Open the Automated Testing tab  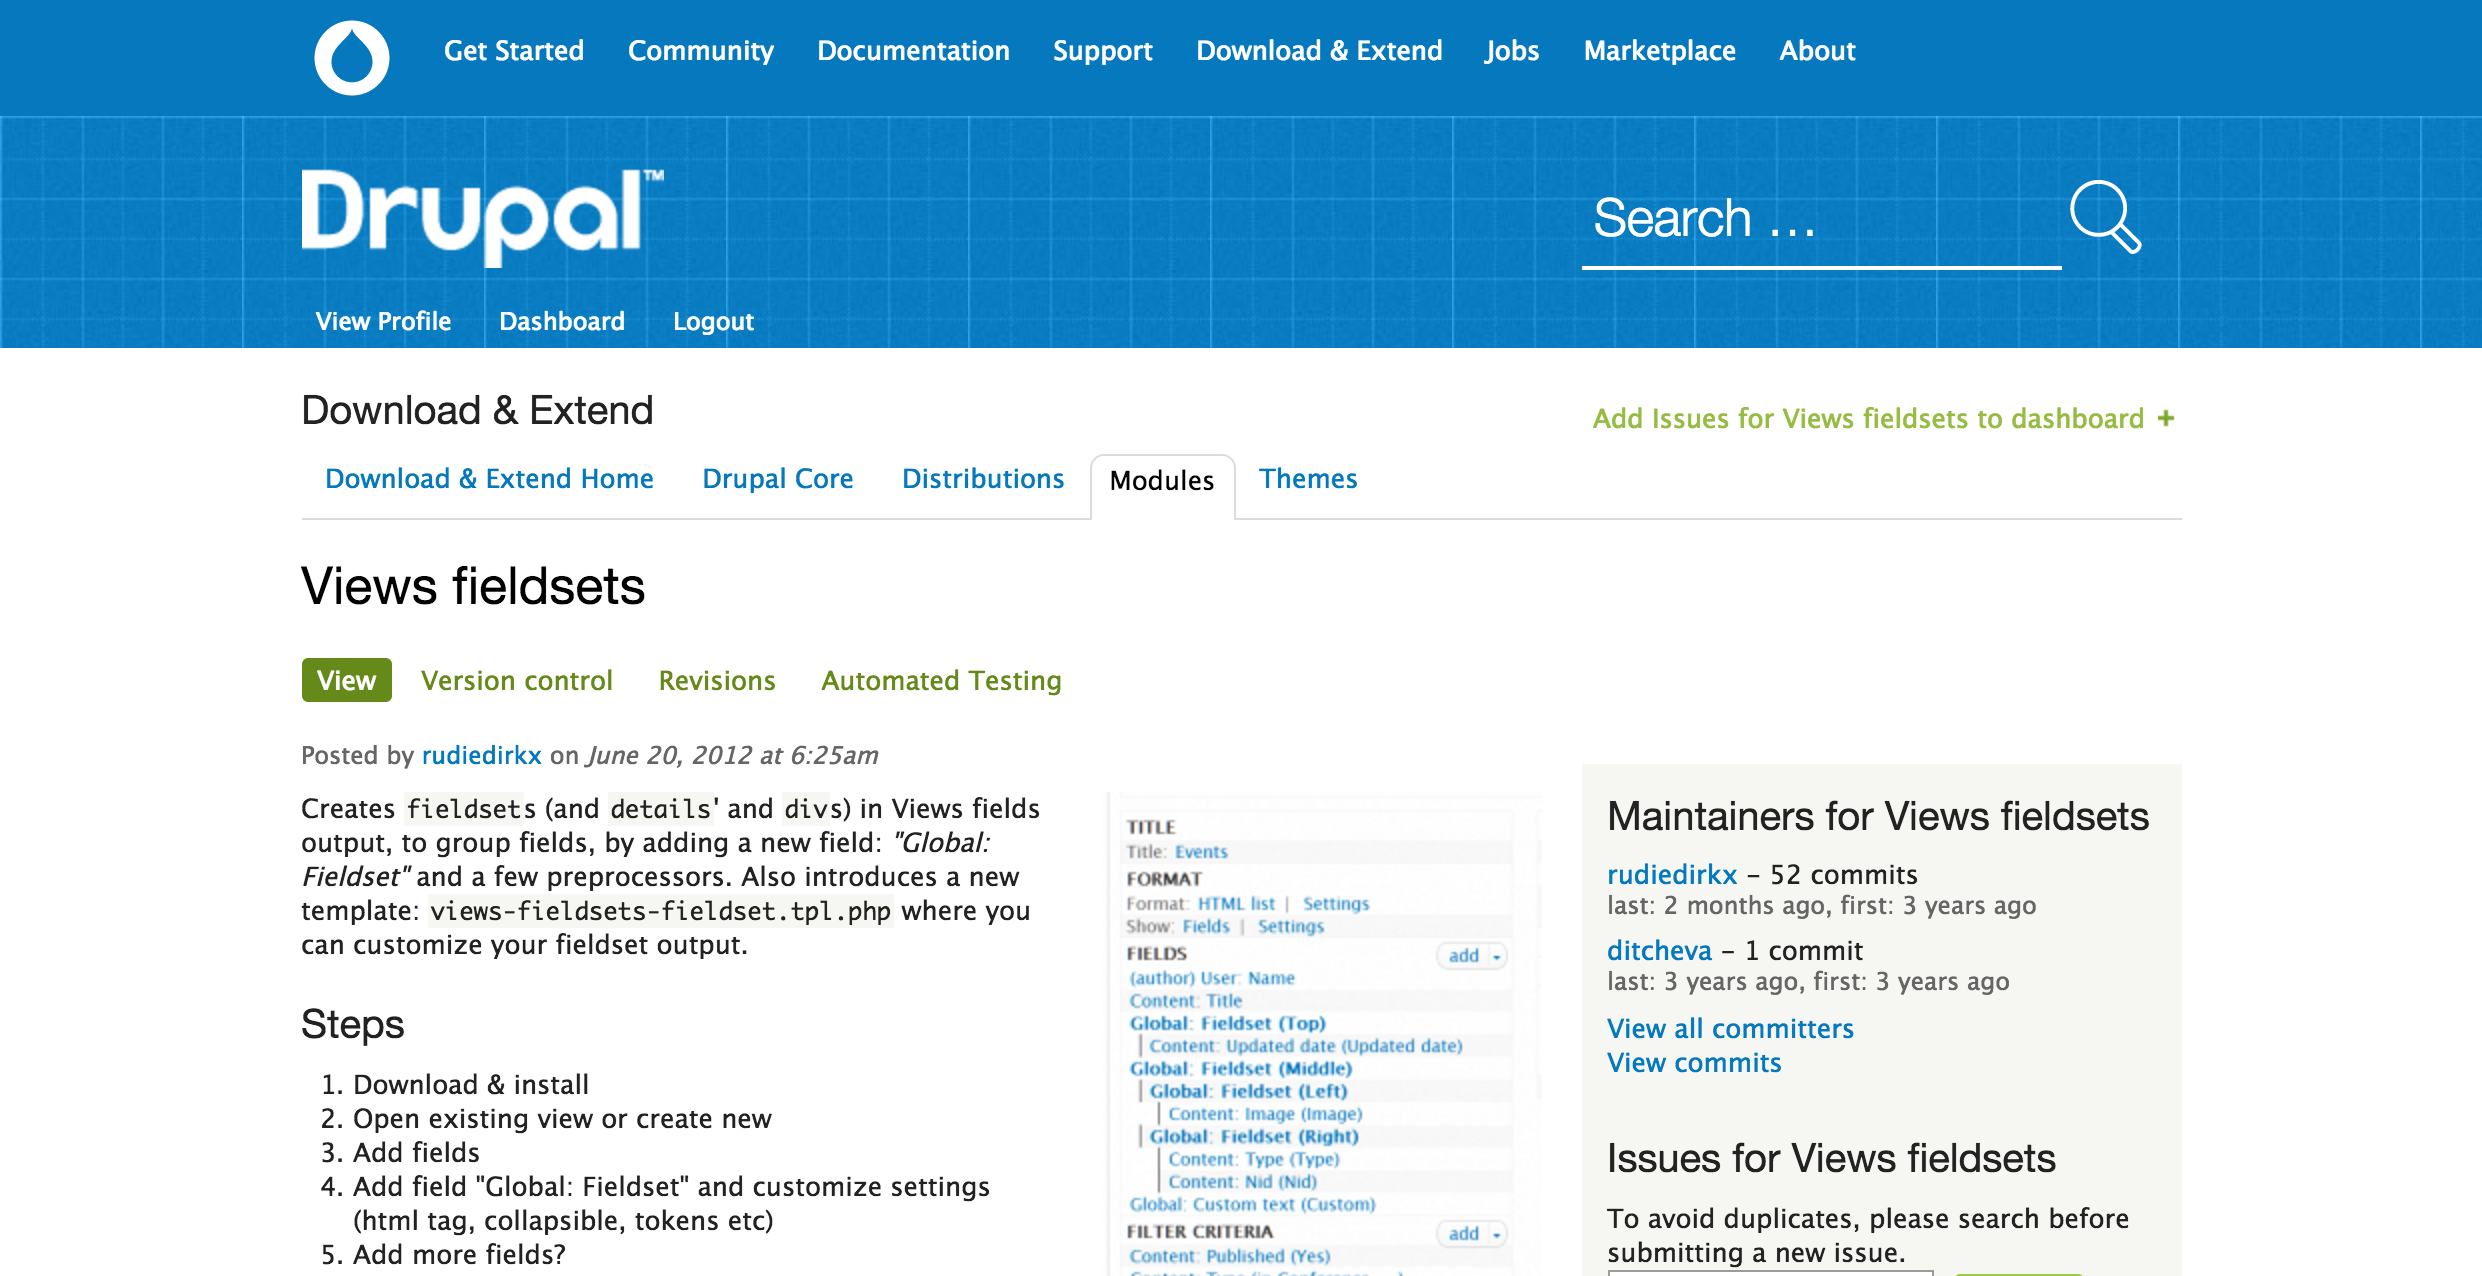[x=941, y=680]
